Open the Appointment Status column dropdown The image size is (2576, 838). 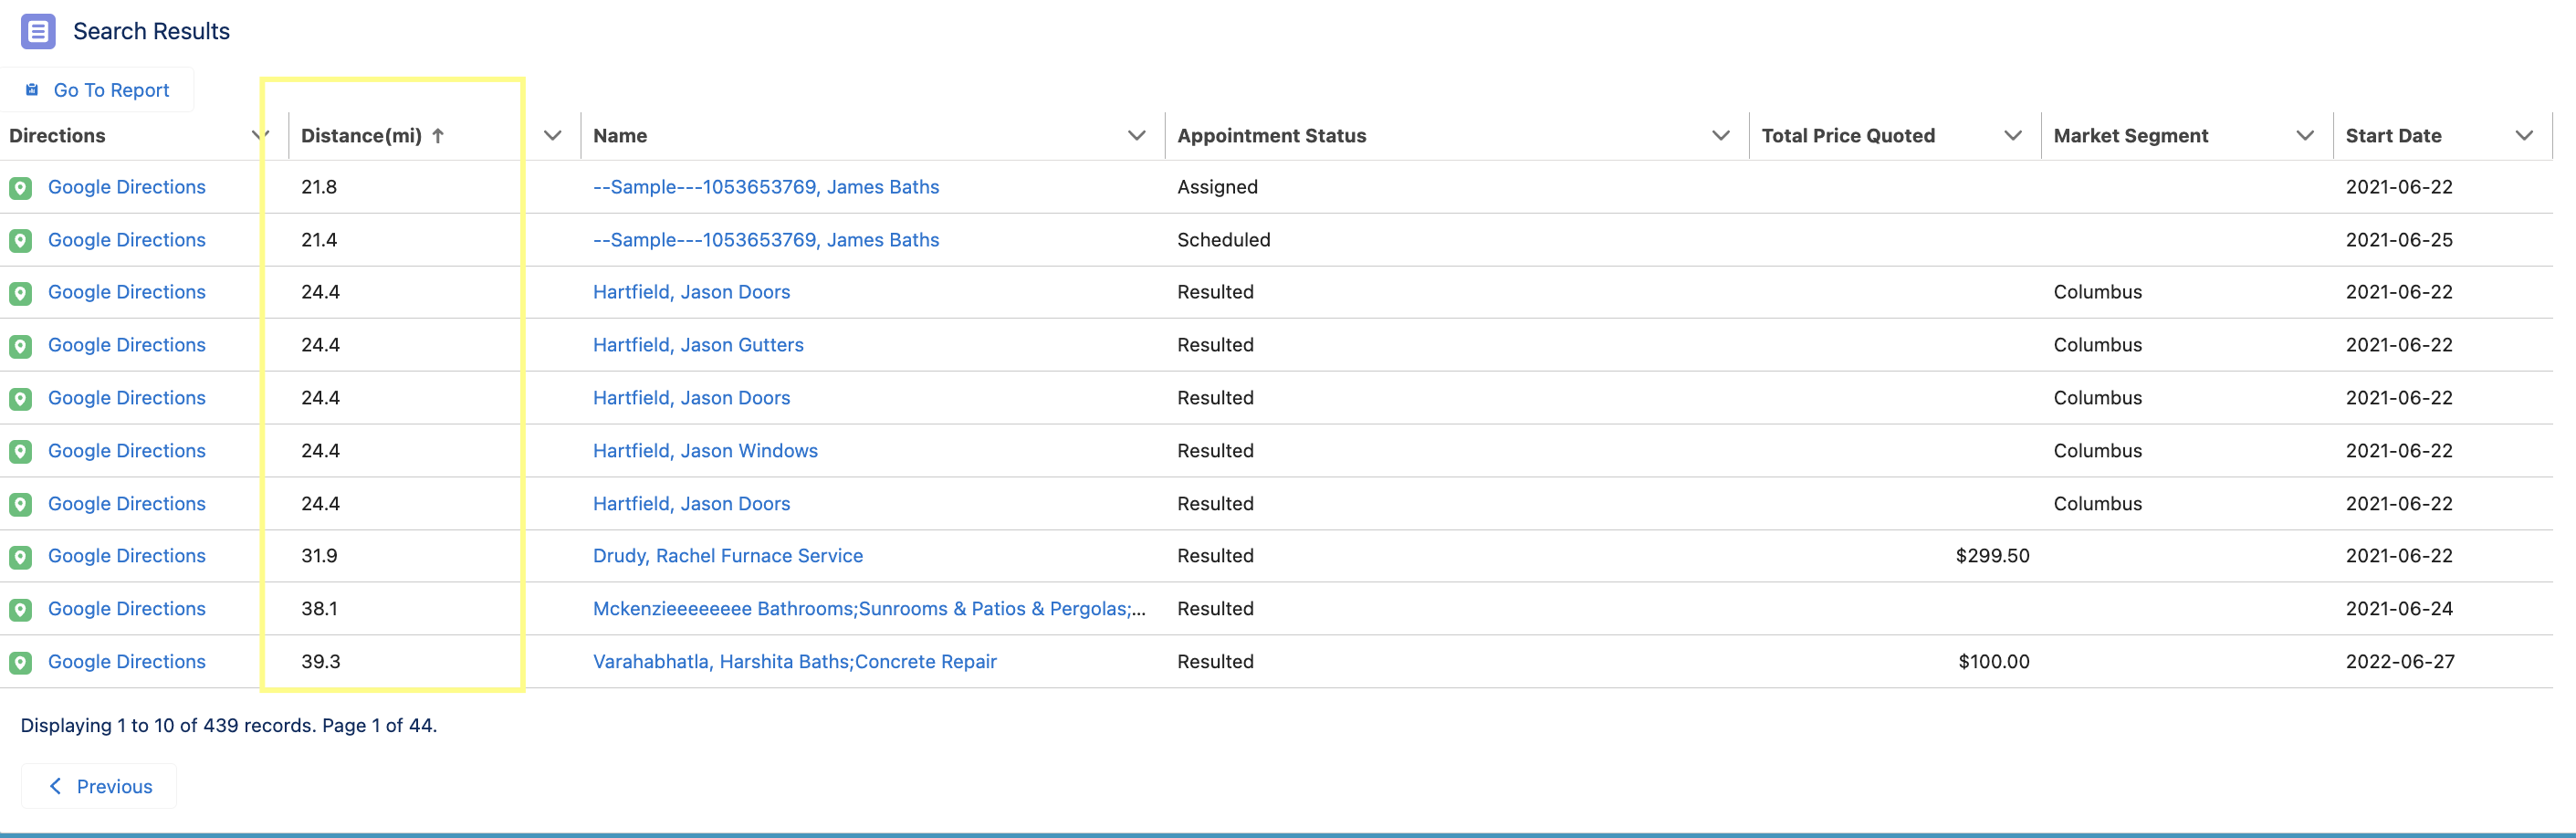(1720, 135)
